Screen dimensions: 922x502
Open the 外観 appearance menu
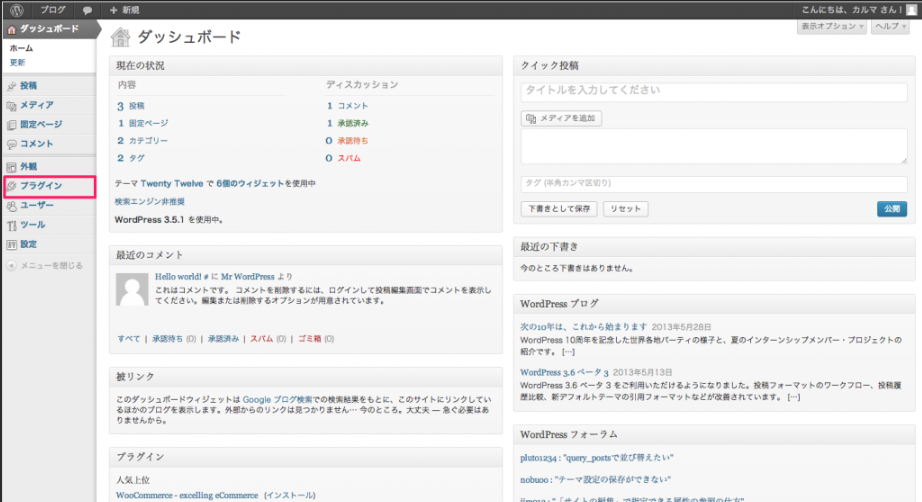[x=28, y=167]
